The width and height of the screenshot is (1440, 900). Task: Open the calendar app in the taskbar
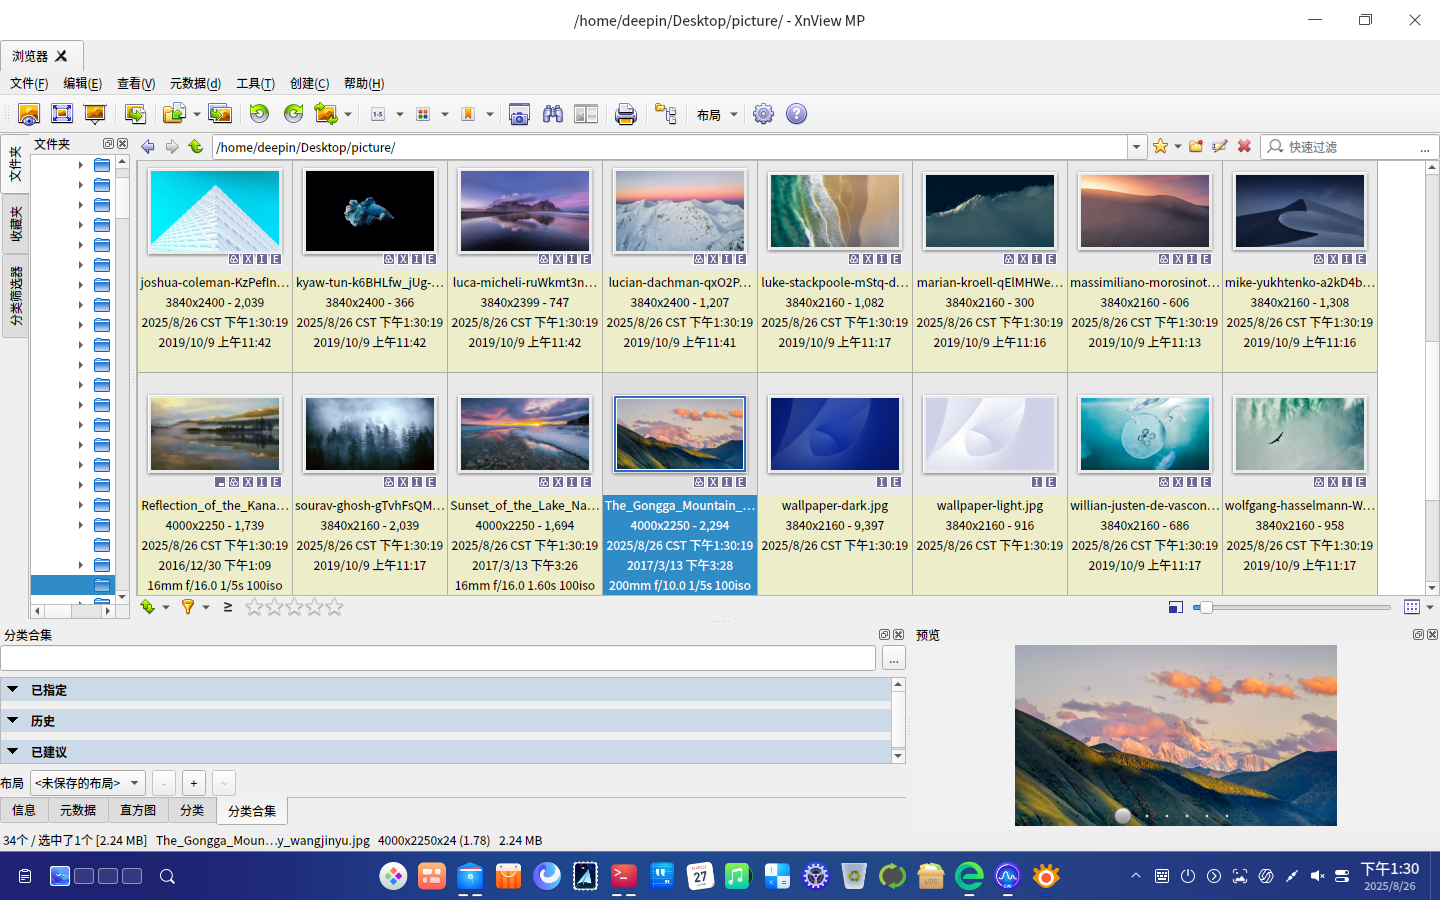pyautogui.click(x=700, y=877)
